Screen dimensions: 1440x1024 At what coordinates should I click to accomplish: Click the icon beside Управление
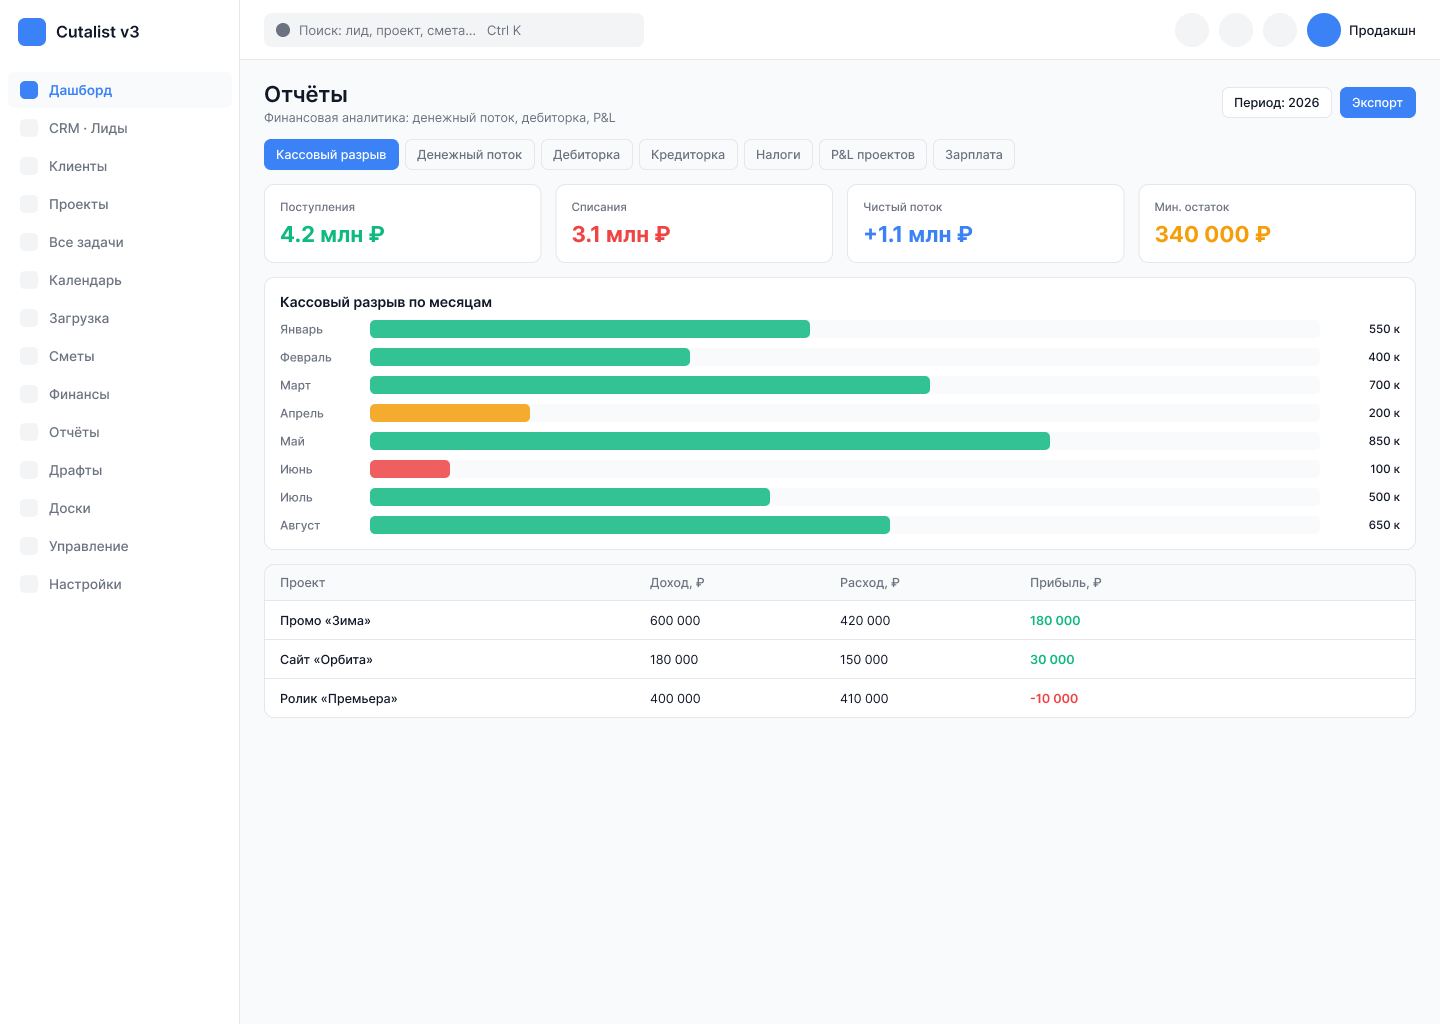click(x=29, y=546)
